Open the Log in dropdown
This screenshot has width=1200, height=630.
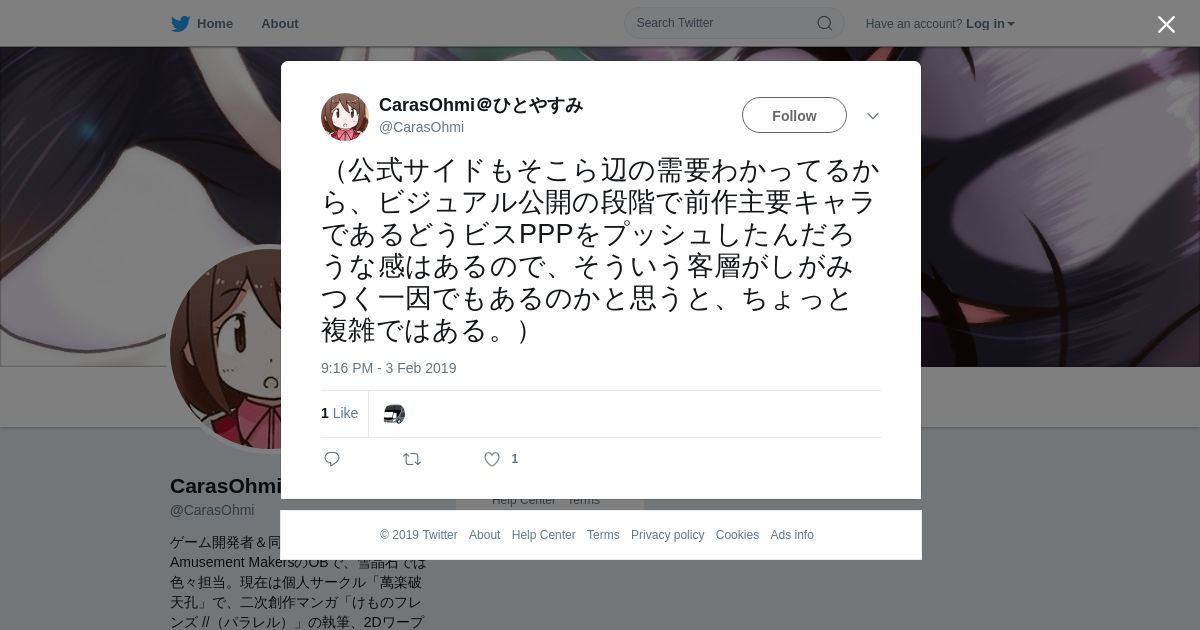990,24
